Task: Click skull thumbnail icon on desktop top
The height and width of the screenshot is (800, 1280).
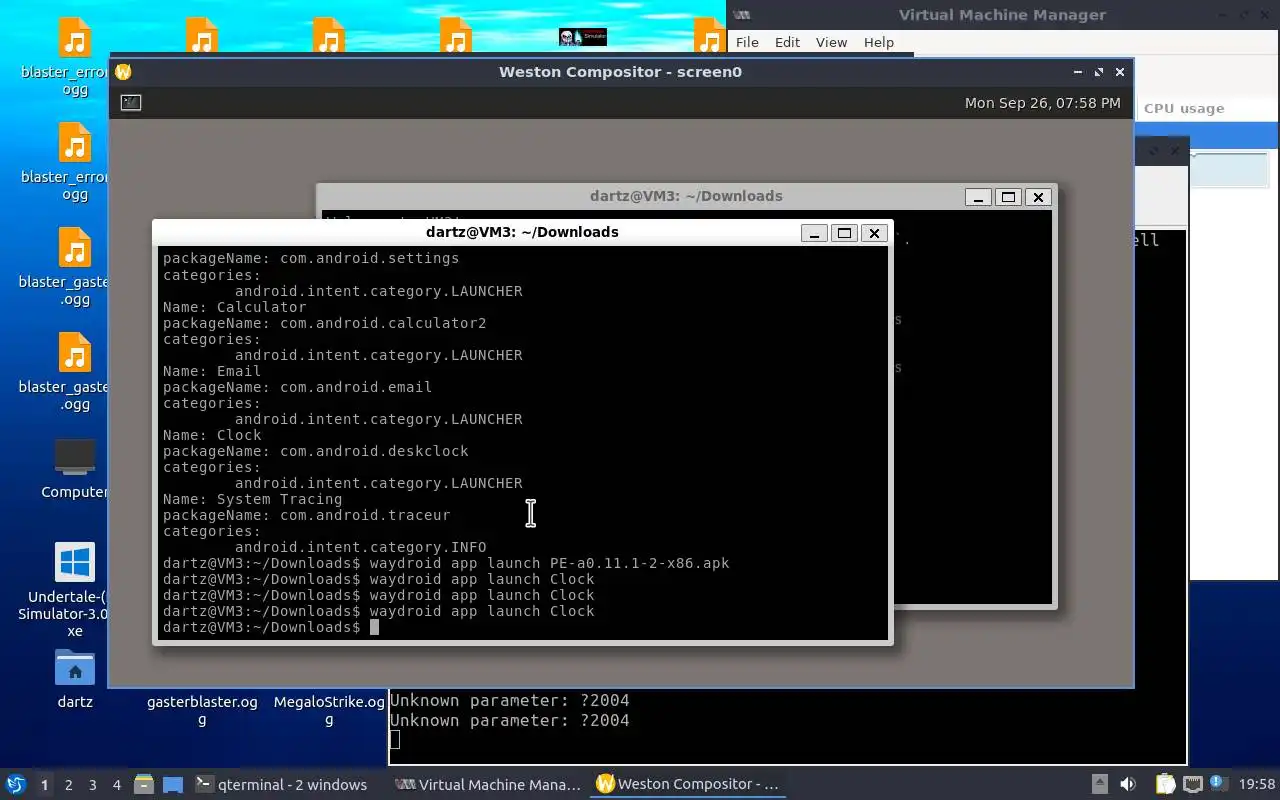Action: (x=582, y=37)
